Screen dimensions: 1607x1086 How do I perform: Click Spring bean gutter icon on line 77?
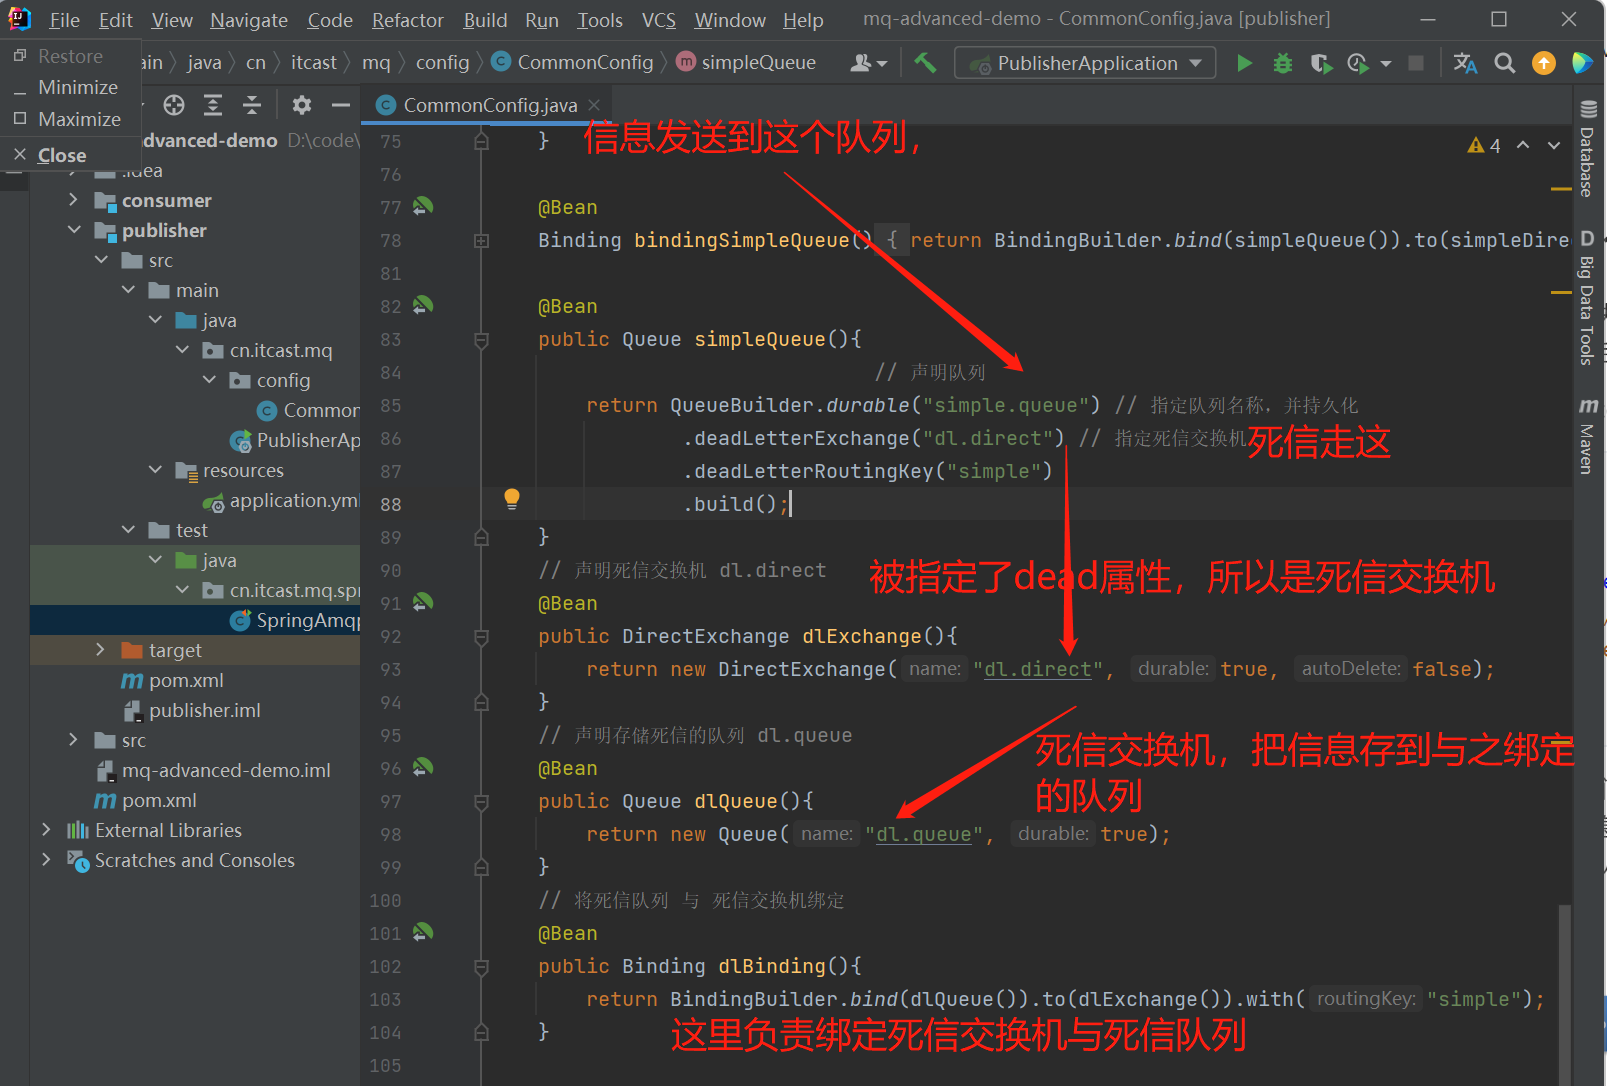(423, 206)
